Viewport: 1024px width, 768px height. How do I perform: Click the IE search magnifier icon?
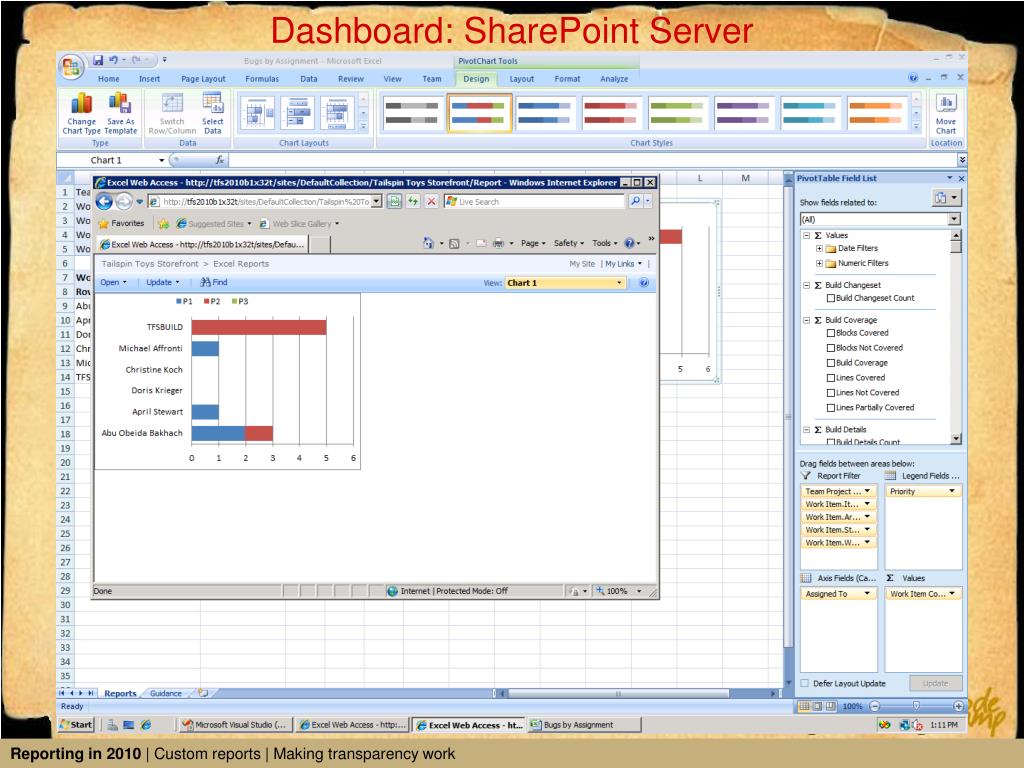[x=635, y=201]
